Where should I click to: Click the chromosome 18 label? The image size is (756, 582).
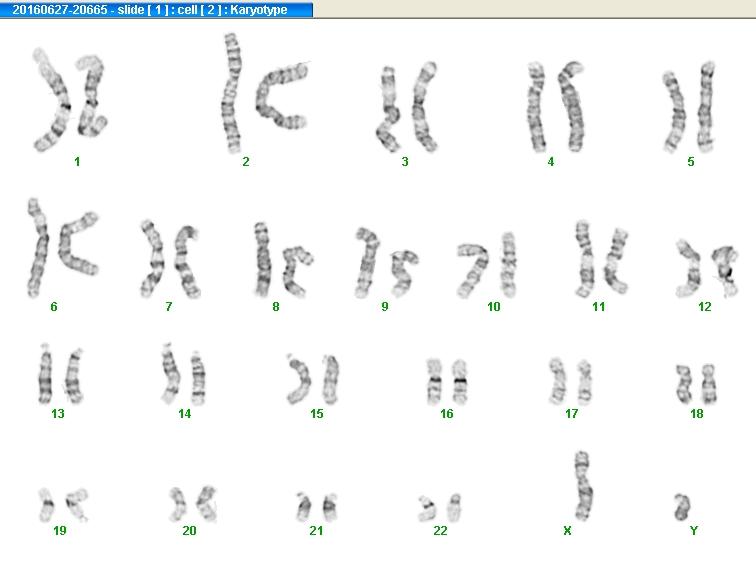(697, 414)
